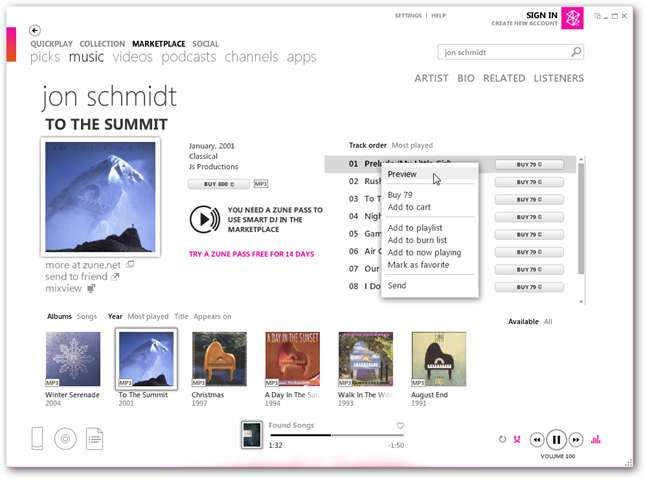Switch to the channels tab
This screenshot has height=479, width=645.
pyautogui.click(x=251, y=57)
